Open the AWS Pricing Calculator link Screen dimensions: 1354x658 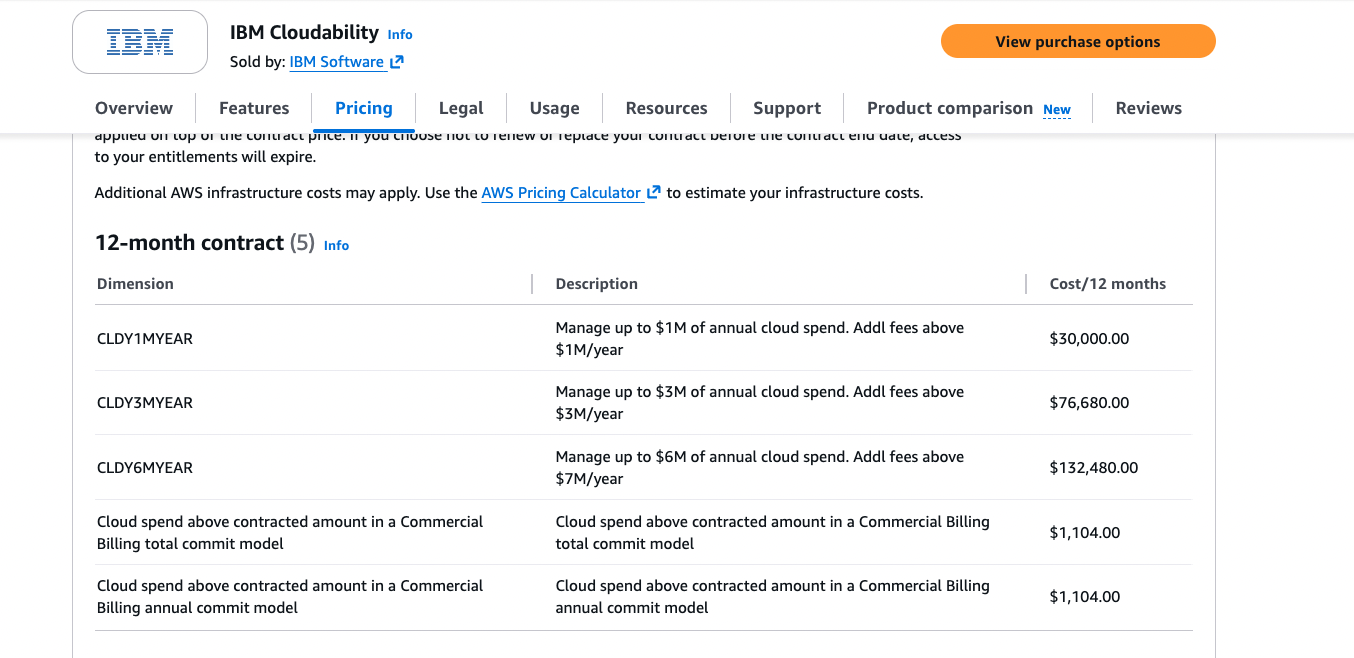(x=560, y=192)
